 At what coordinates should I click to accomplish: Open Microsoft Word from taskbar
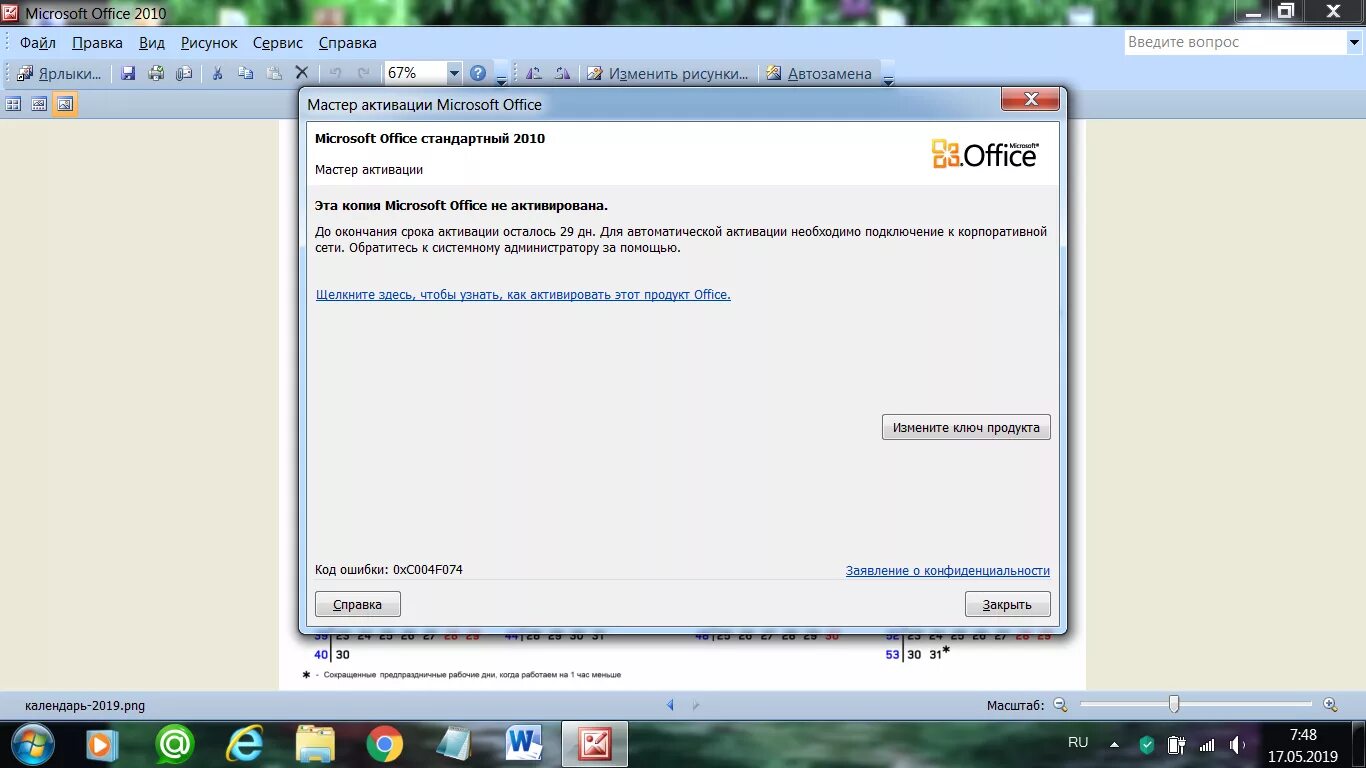pyautogui.click(x=524, y=744)
